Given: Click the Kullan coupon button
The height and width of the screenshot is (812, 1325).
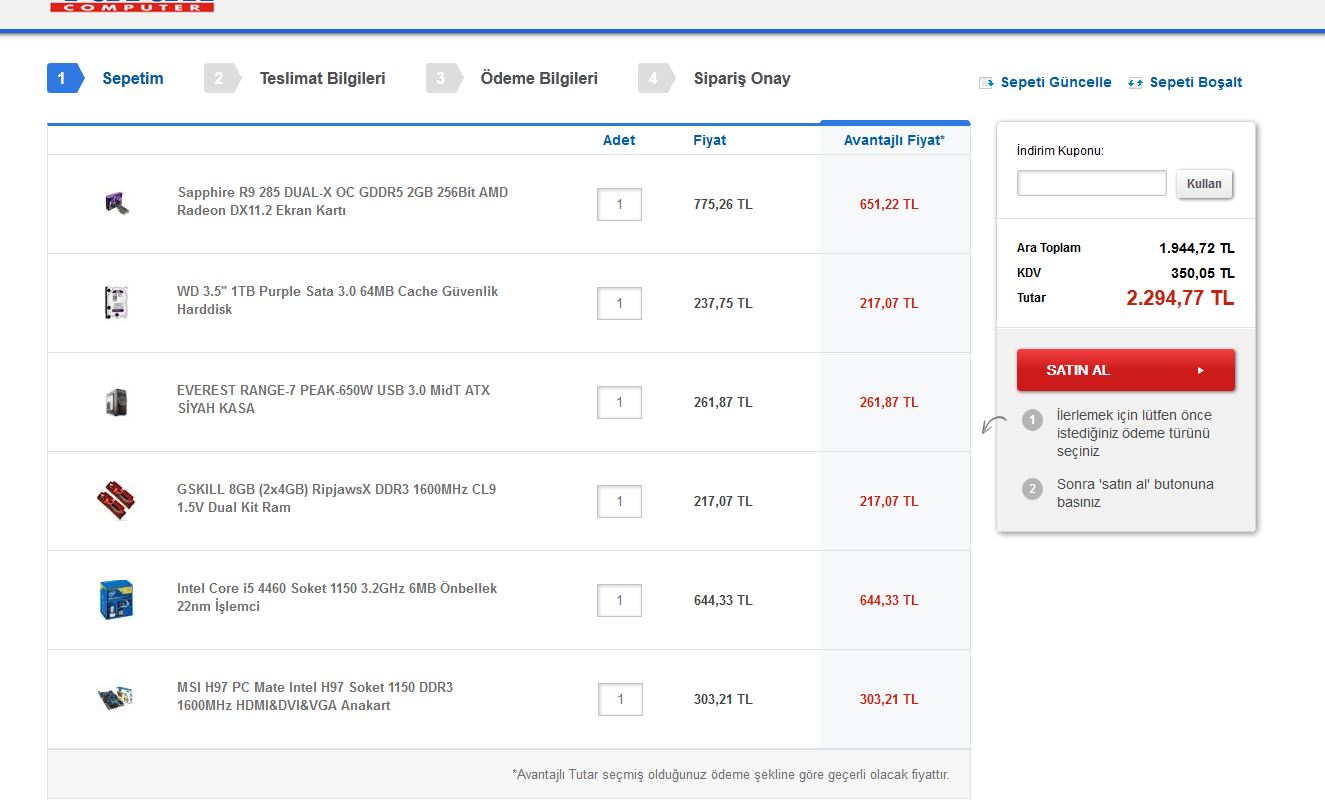Looking at the screenshot, I should coord(1204,184).
